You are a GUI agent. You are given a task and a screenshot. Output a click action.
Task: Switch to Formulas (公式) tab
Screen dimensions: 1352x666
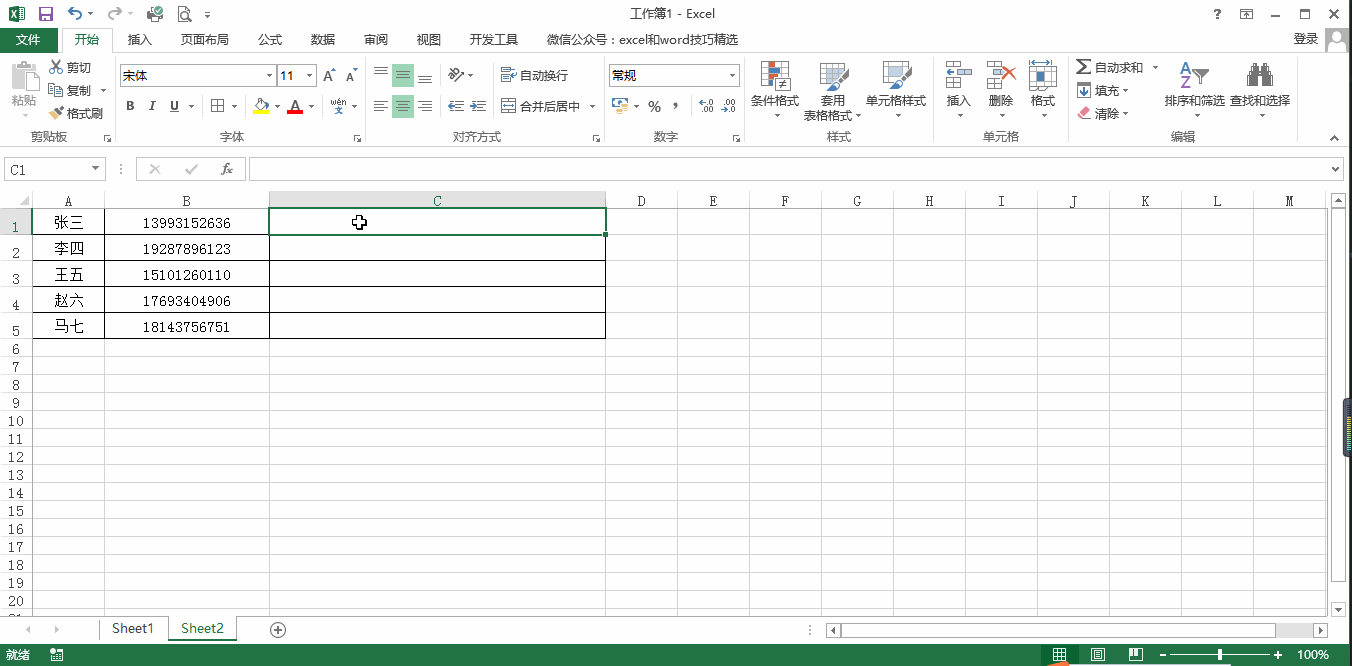point(270,40)
